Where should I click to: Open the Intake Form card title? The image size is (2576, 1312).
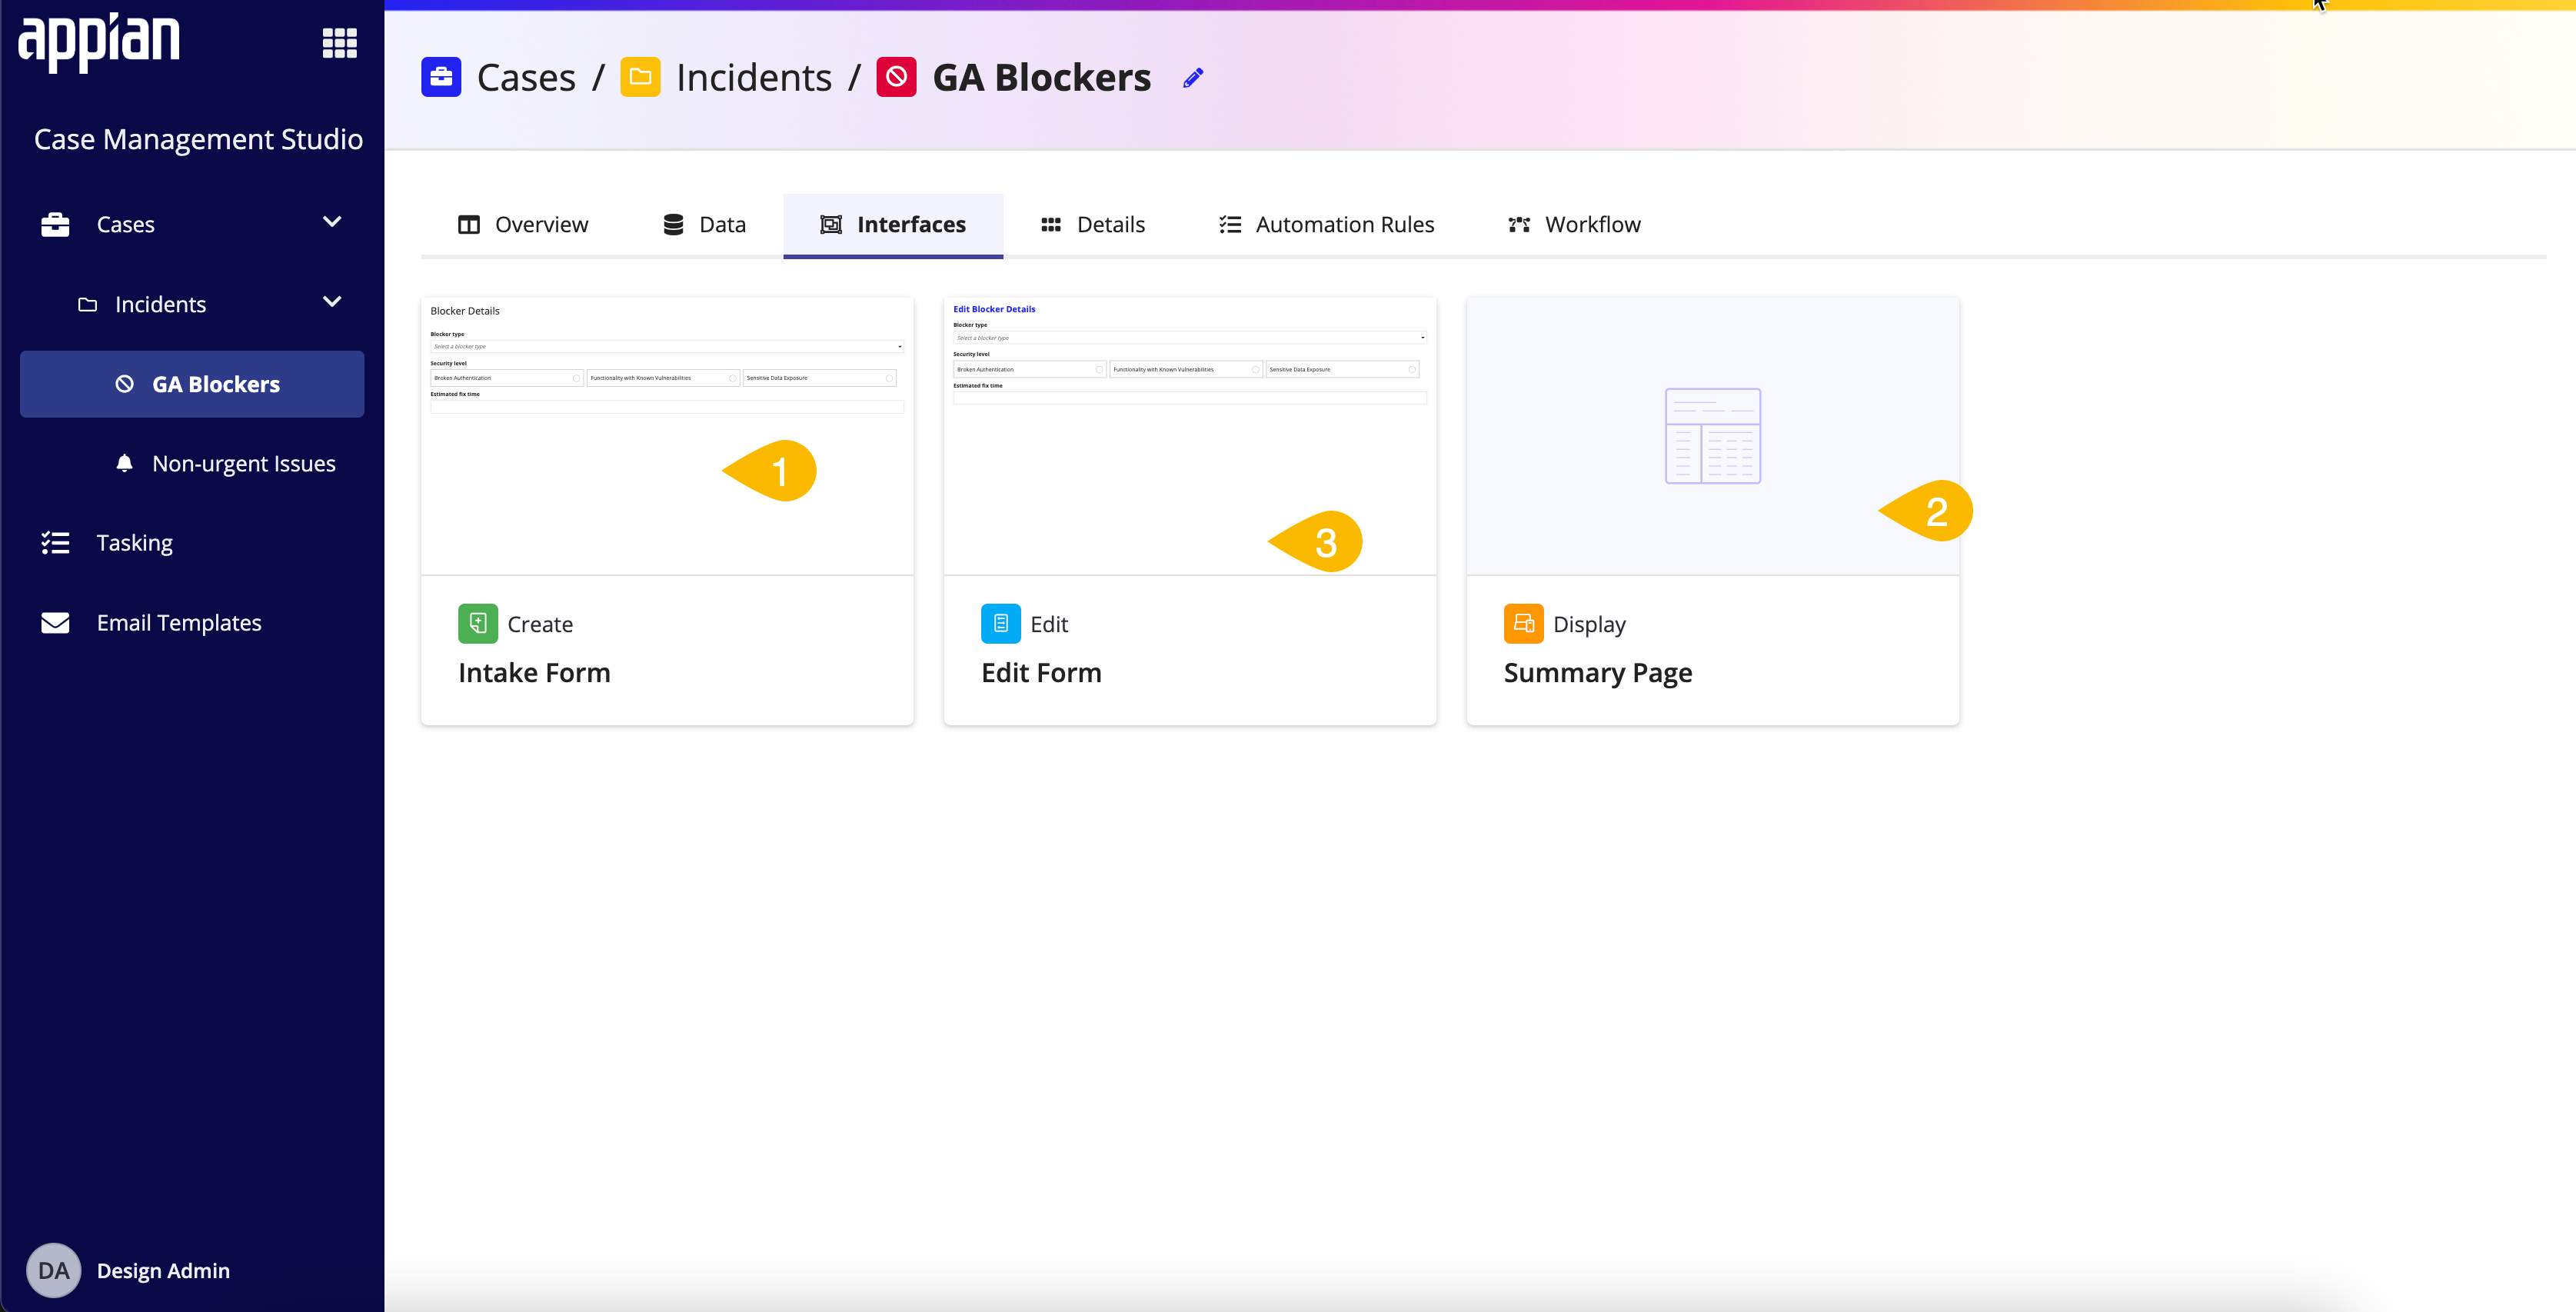pyautogui.click(x=534, y=673)
